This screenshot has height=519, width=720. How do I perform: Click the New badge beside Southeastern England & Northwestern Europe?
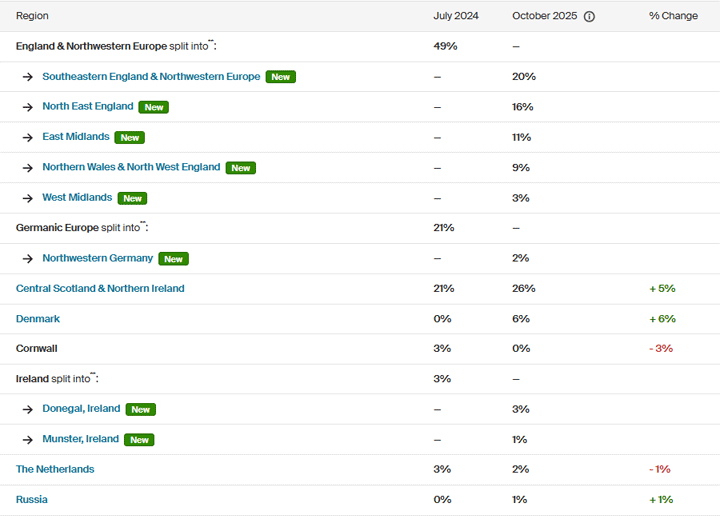pyautogui.click(x=280, y=77)
